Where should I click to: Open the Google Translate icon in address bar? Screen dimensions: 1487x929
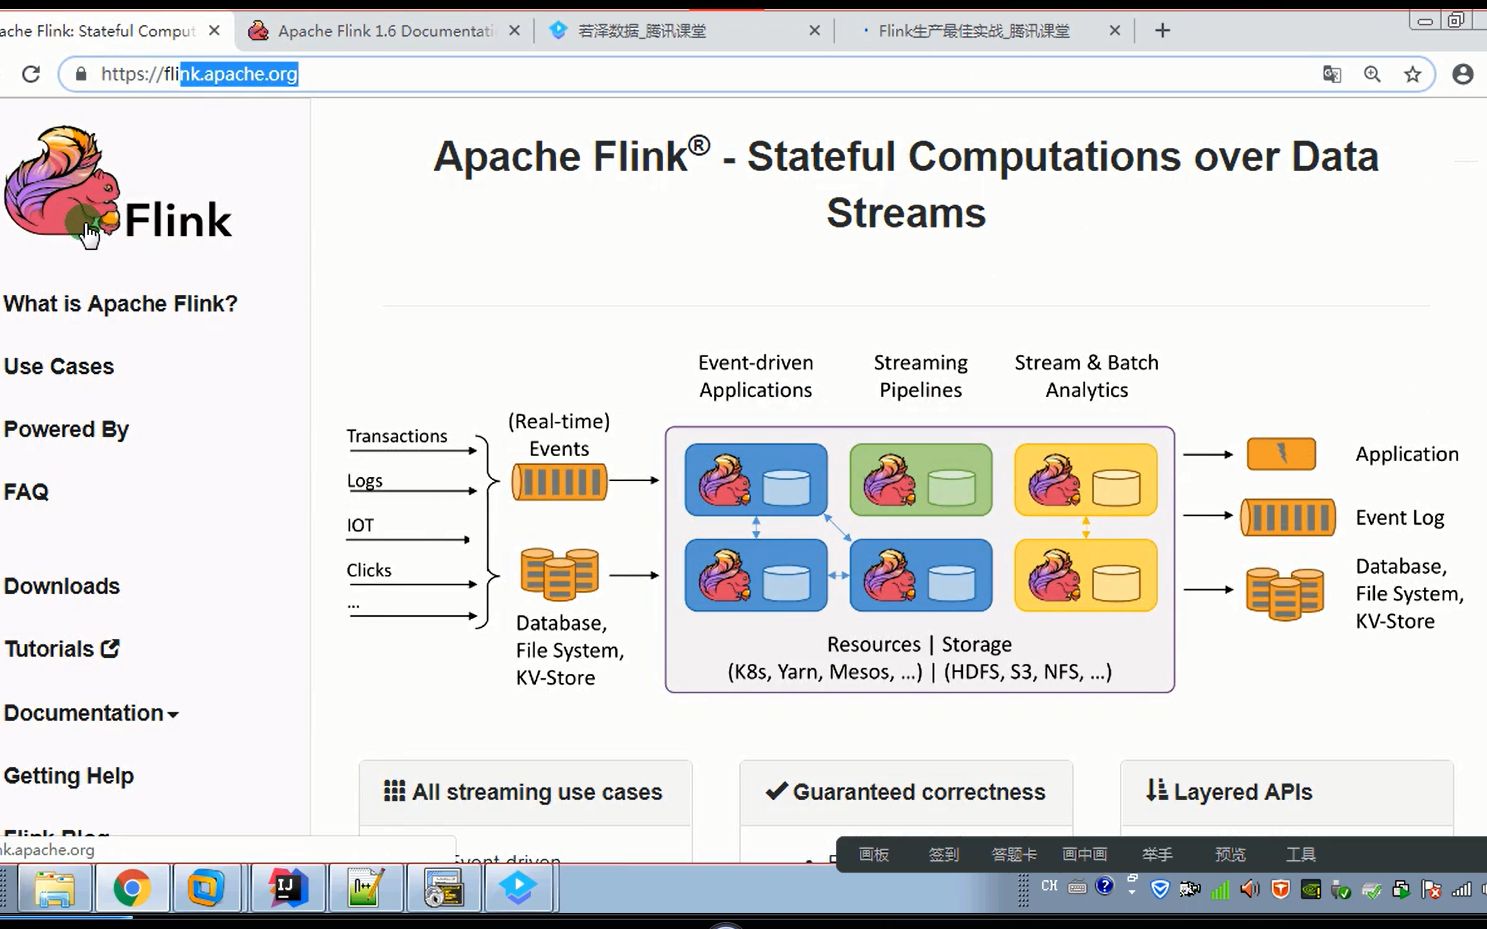[x=1332, y=74]
